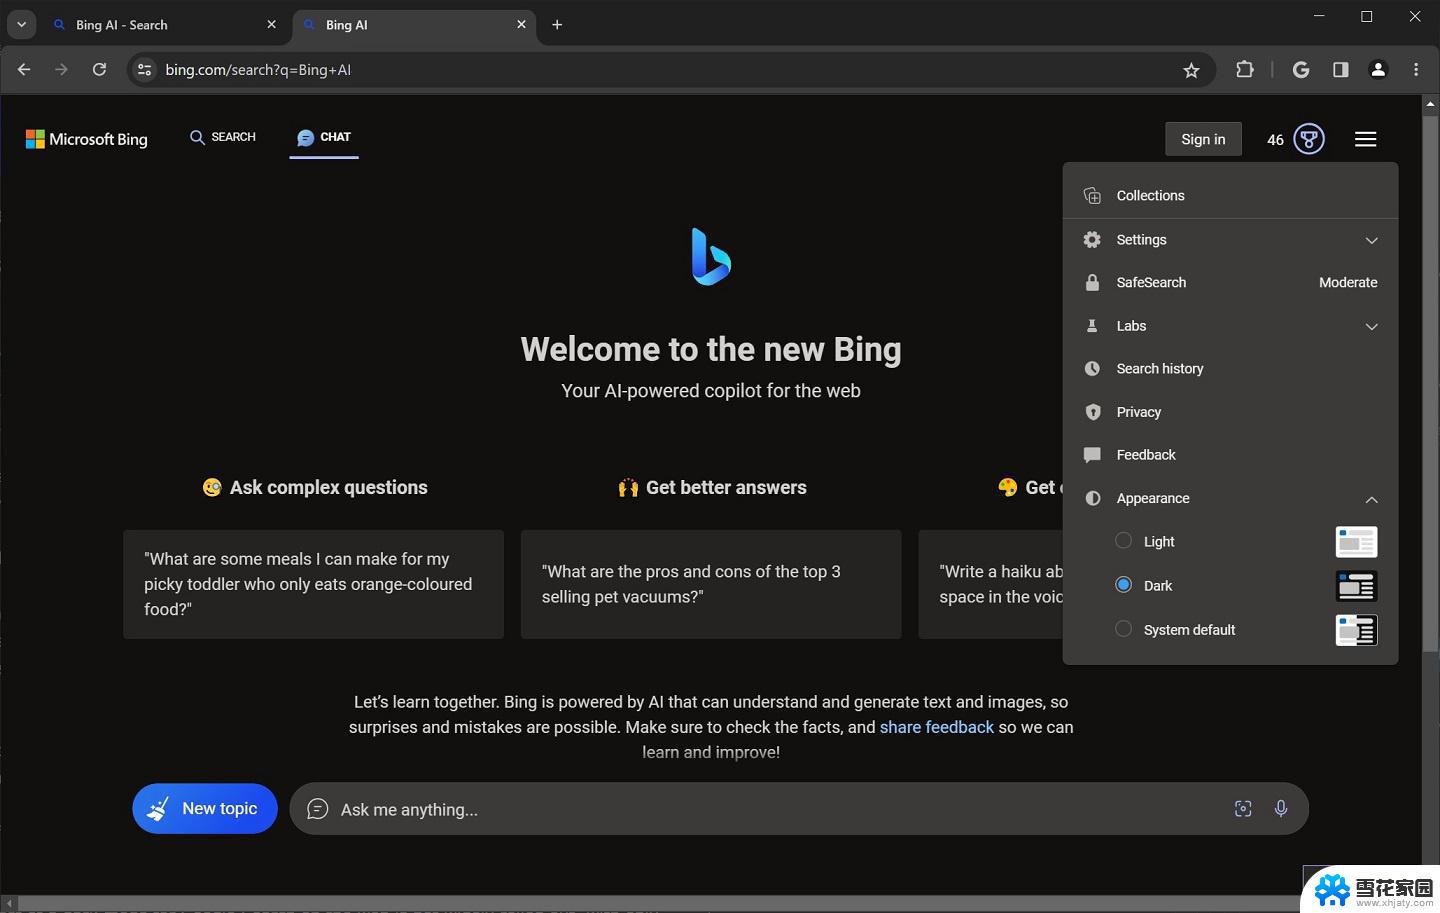The image size is (1440, 913).
Task: Open the browser profile avatar icon
Action: (1378, 70)
